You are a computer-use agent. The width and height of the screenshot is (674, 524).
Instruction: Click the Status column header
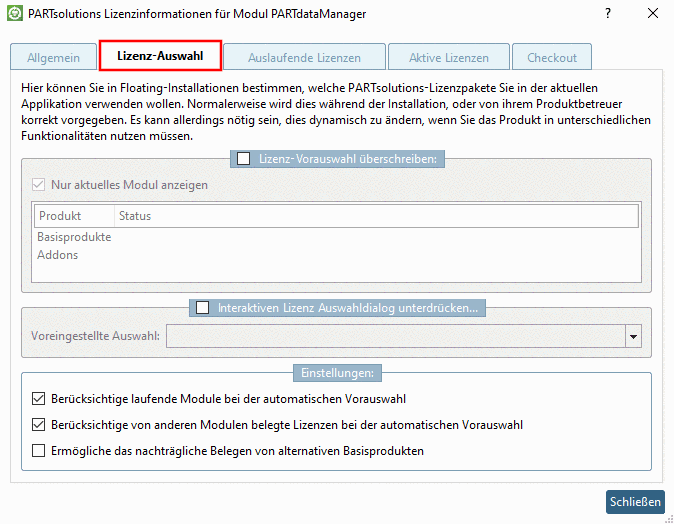376,216
